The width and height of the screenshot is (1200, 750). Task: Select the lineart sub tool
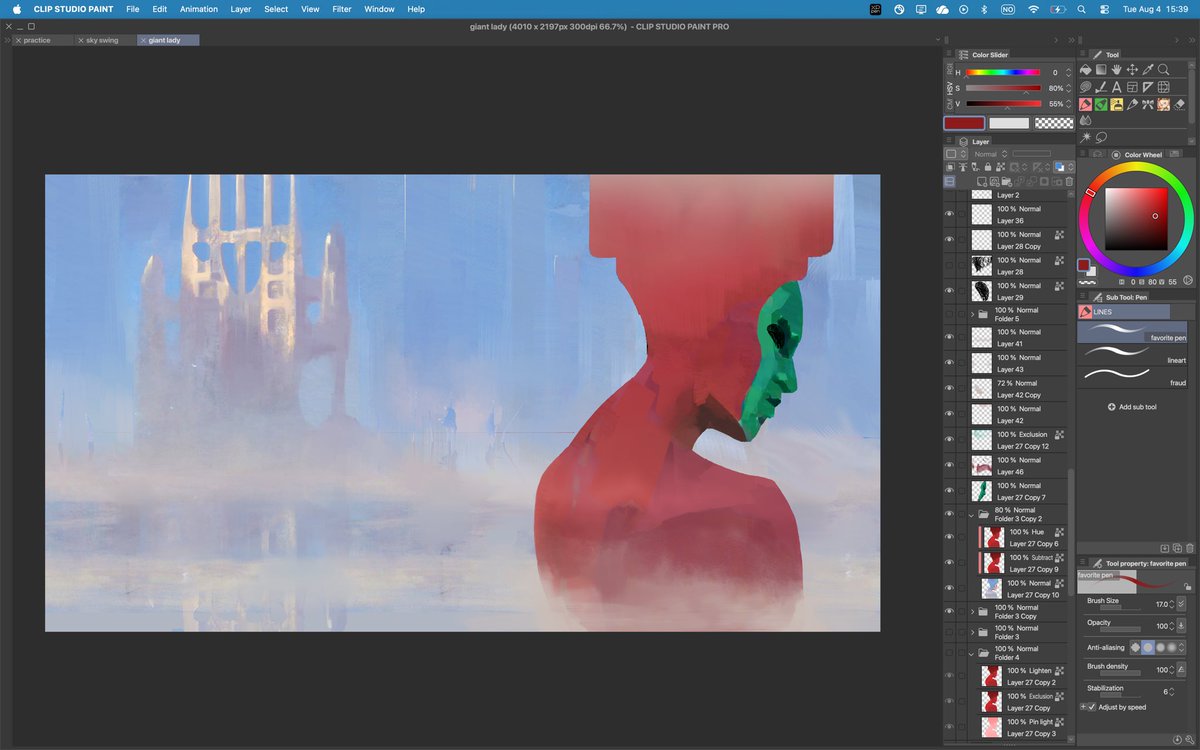pos(1132,353)
